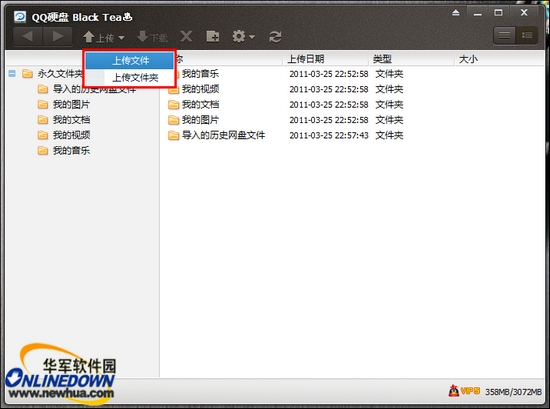Minimize the QQ硬盘 window
The width and height of the screenshot is (550, 409).
[477, 14]
